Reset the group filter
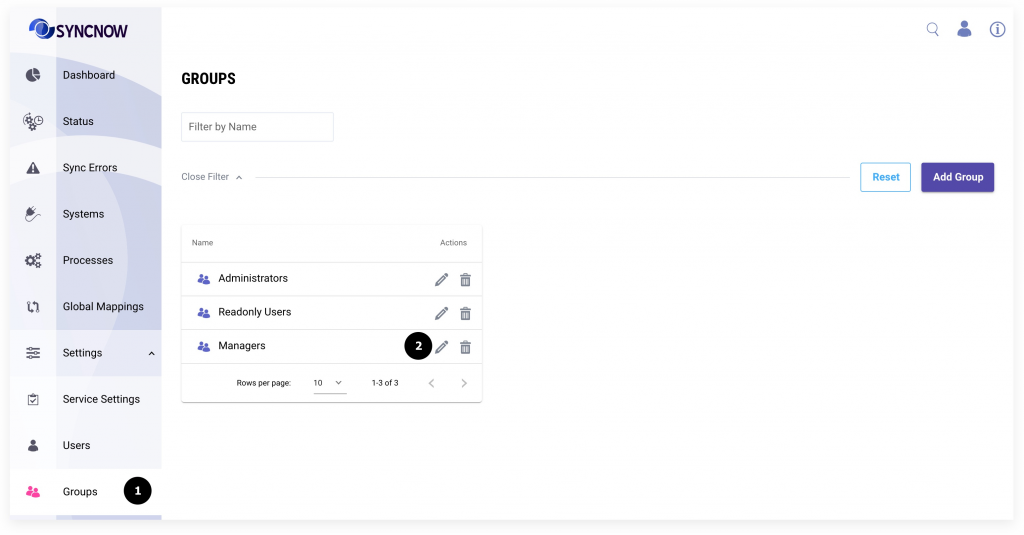Screen dimensions: 1024x535 point(886,177)
